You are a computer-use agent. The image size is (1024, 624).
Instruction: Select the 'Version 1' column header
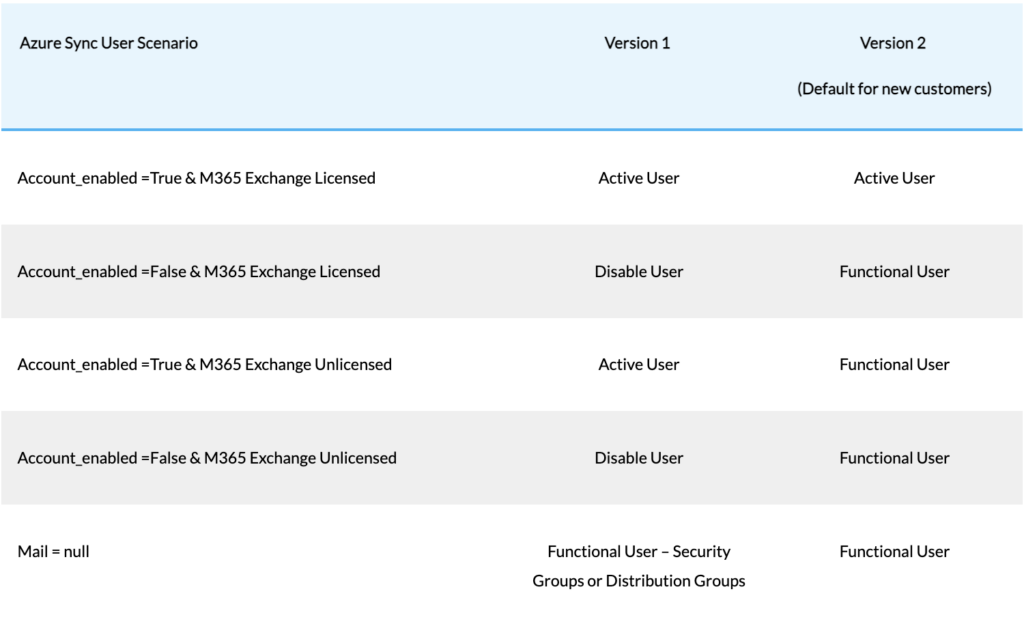point(637,43)
